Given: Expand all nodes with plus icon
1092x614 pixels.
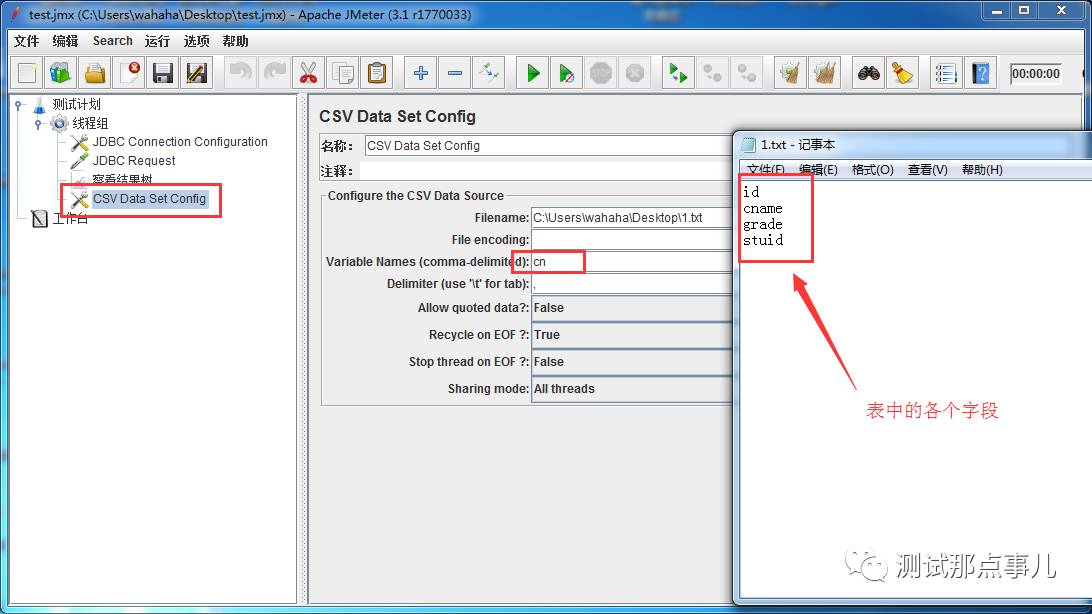Looking at the screenshot, I should tap(421, 73).
